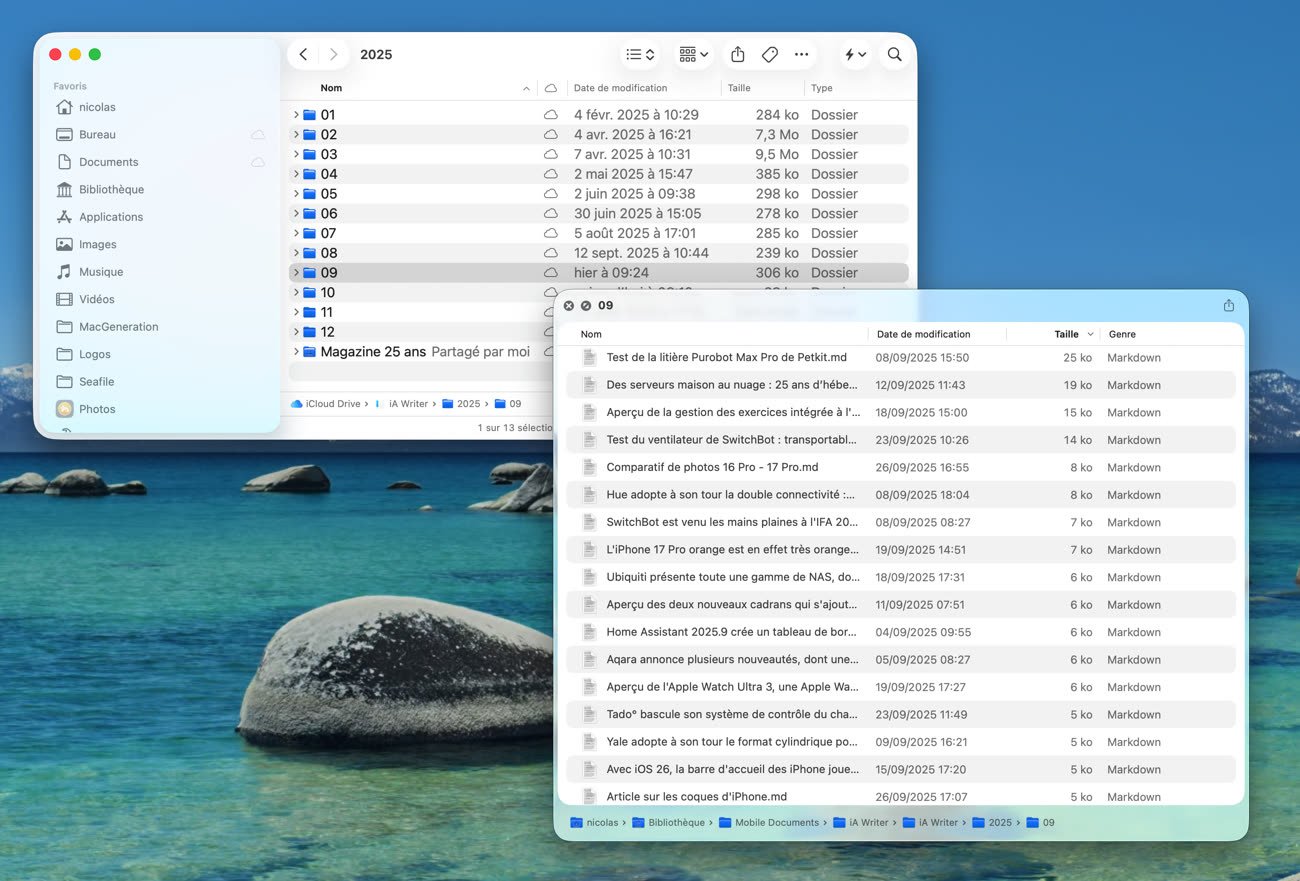Open the search magnifier in Finder
This screenshot has width=1300, height=881.
(894, 55)
